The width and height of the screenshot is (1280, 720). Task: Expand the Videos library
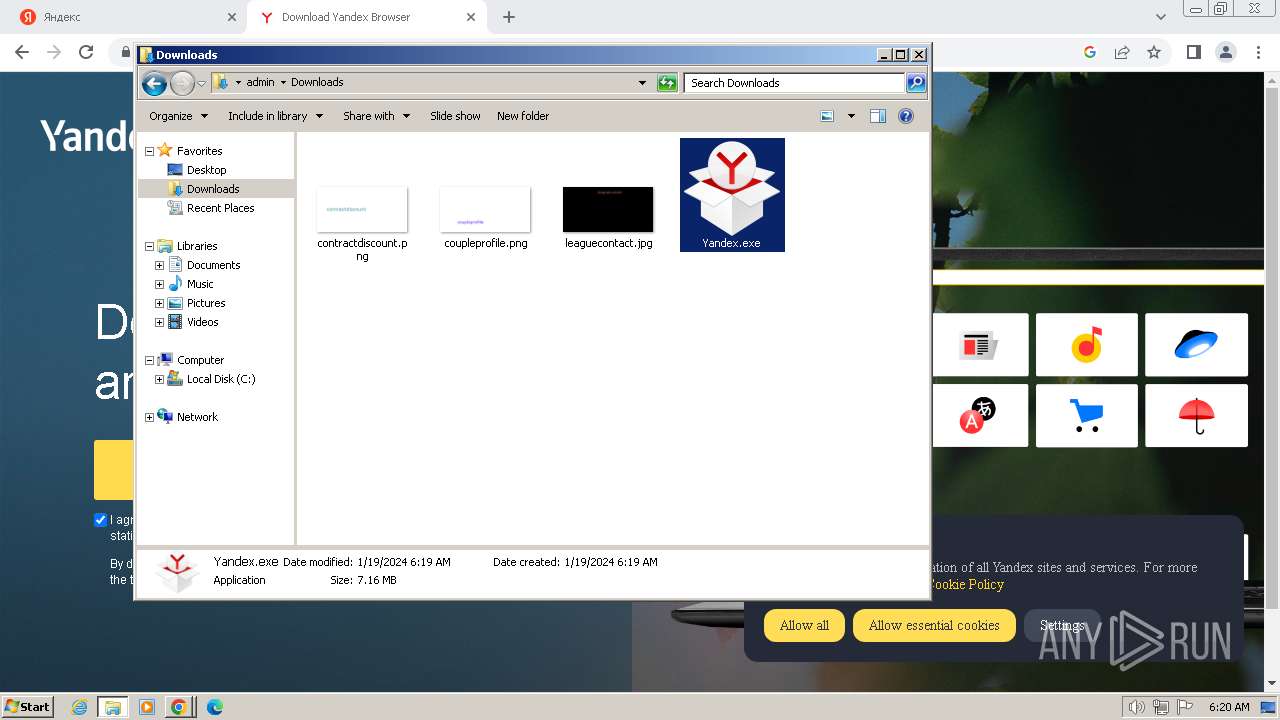click(x=159, y=322)
